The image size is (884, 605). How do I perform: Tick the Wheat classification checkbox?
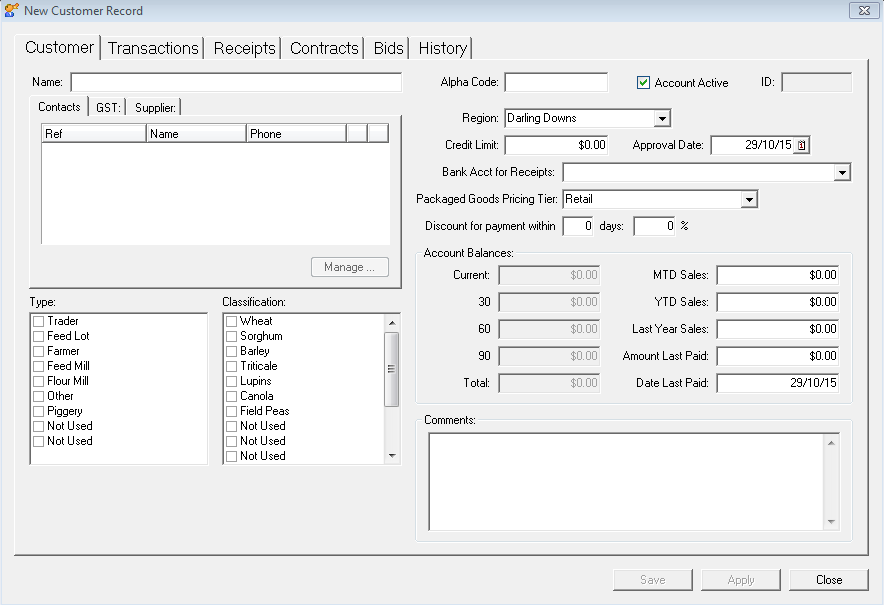(x=232, y=321)
